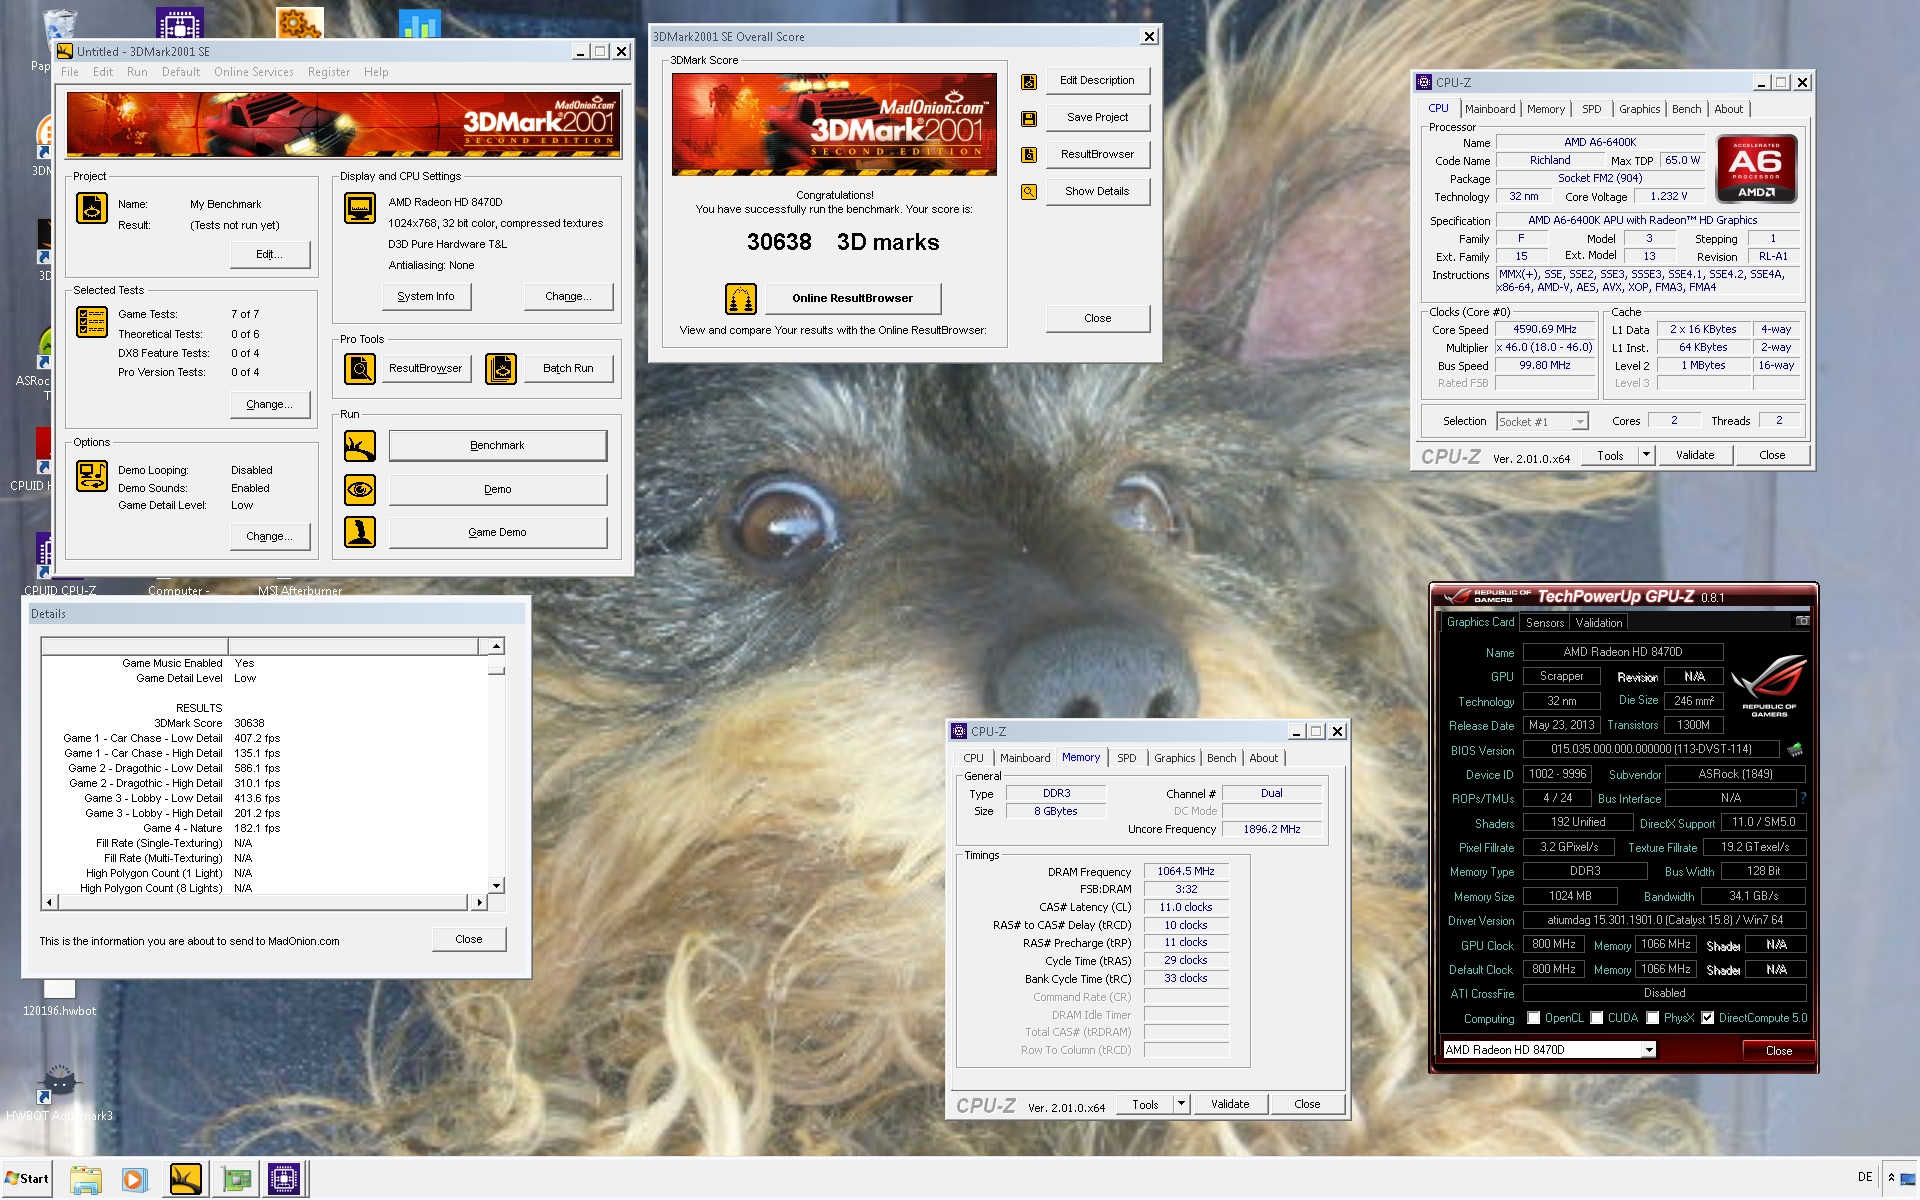Click the Benchmark run button
This screenshot has width=1920, height=1200.
(x=497, y=446)
